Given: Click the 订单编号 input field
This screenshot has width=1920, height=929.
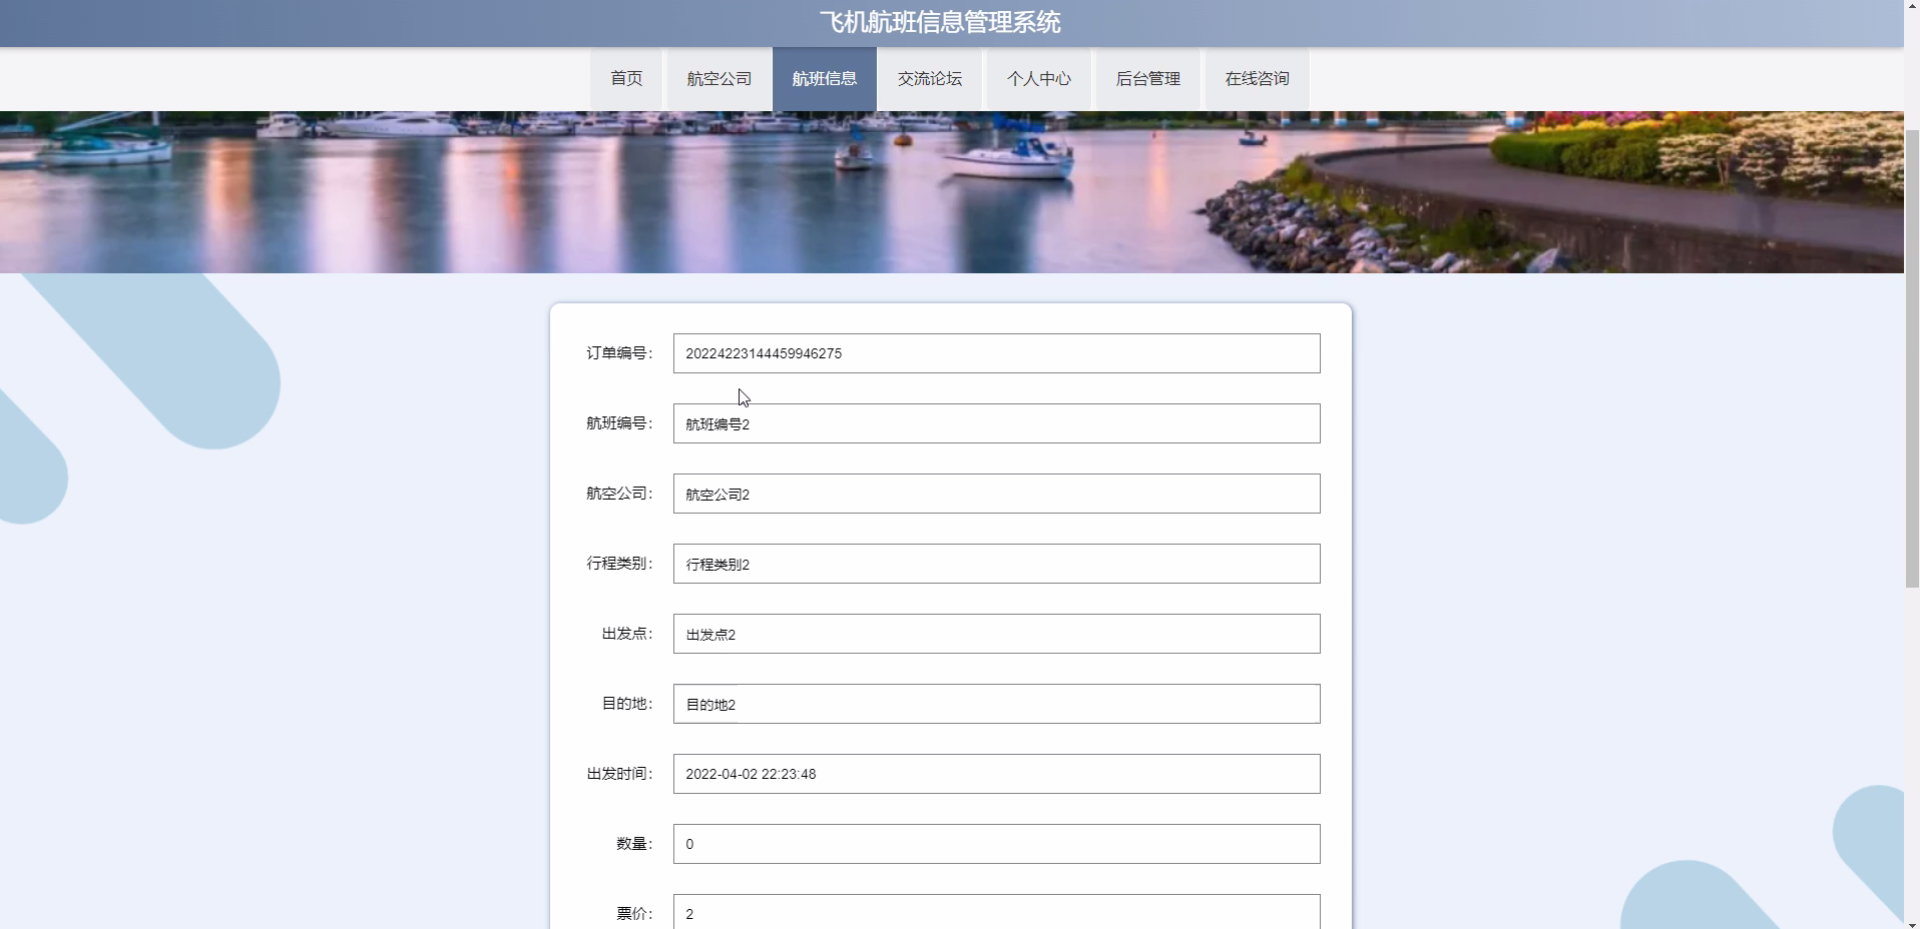Looking at the screenshot, I should (996, 353).
